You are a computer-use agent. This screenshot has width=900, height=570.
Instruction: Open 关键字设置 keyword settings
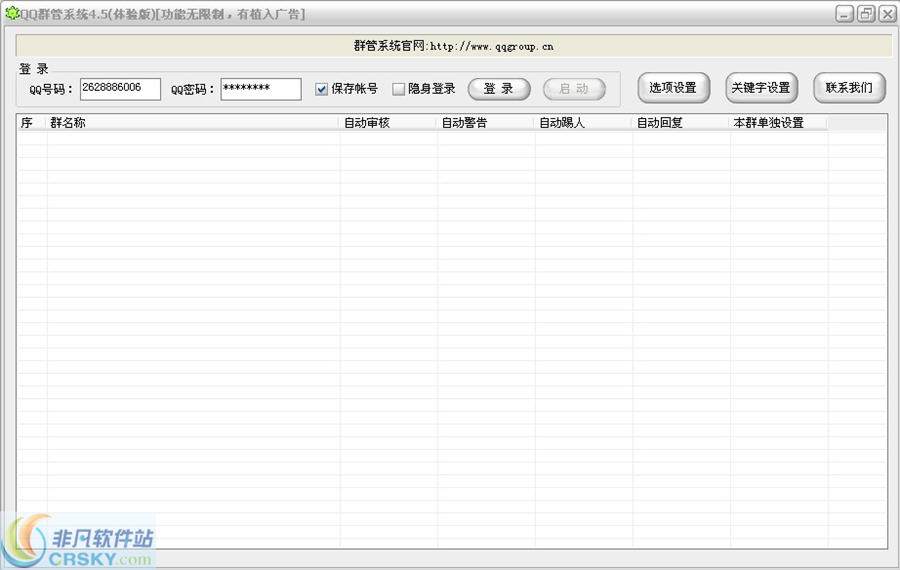click(x=761, y=88)
